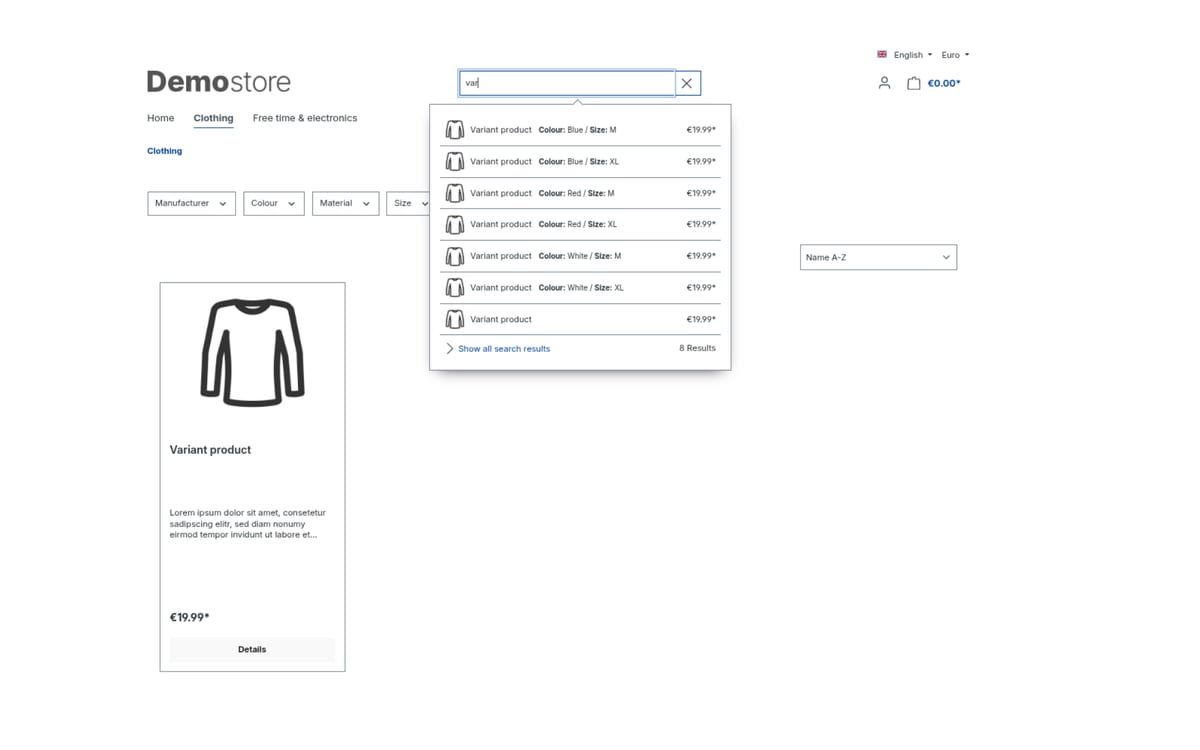Open the Material filter dropdown
This screenshot has height=750, width=1200.
(345, 203)
